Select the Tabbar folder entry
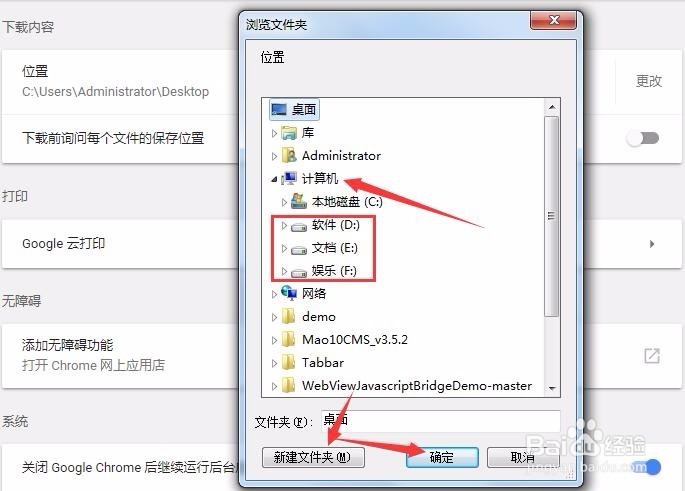The height and width of the screenshot is (491, 685). coord(312,362)
